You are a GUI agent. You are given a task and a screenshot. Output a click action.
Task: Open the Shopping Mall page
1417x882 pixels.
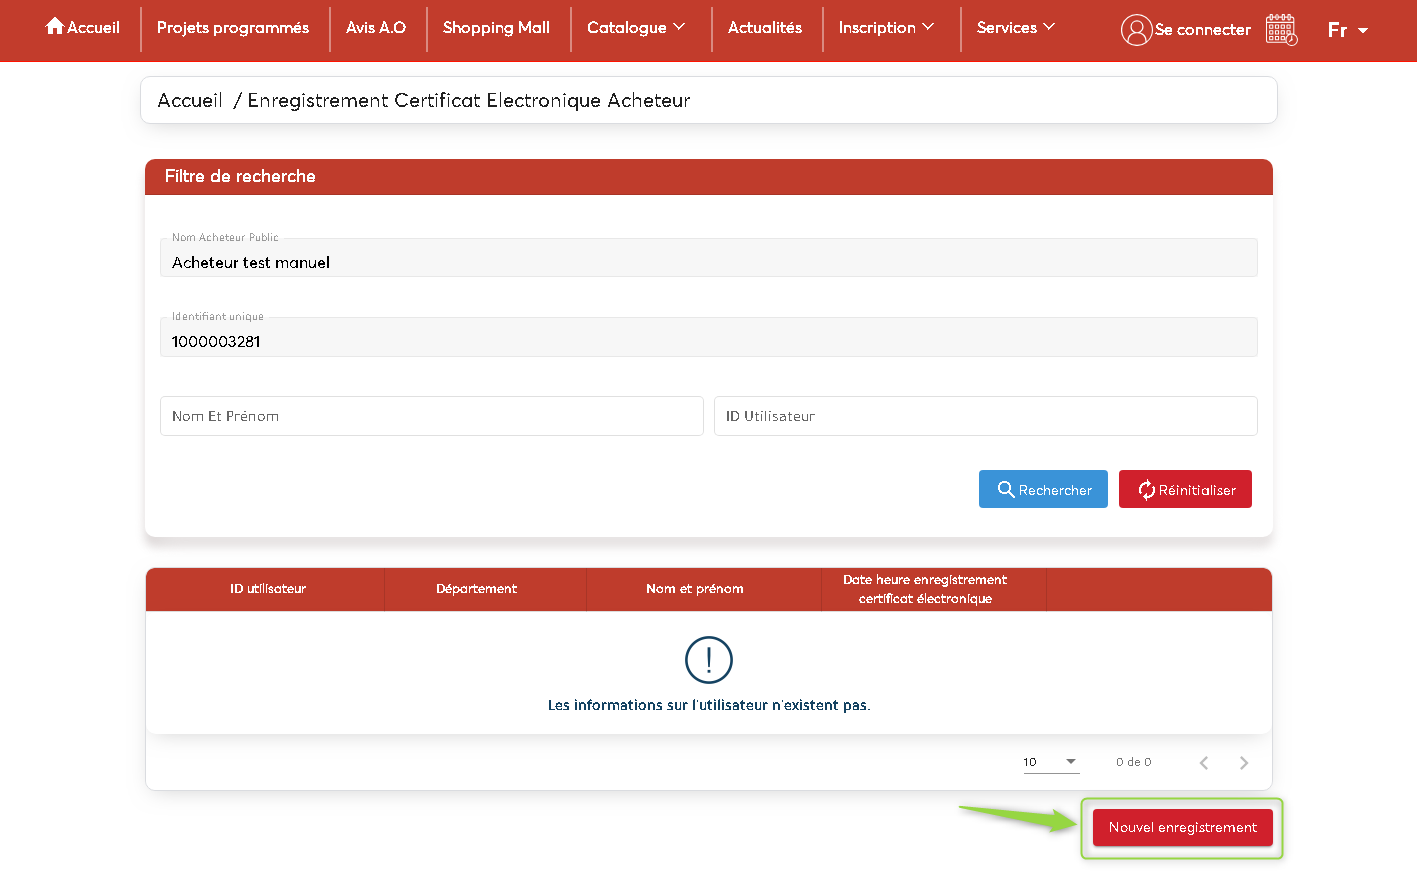[x=496, y=27]
